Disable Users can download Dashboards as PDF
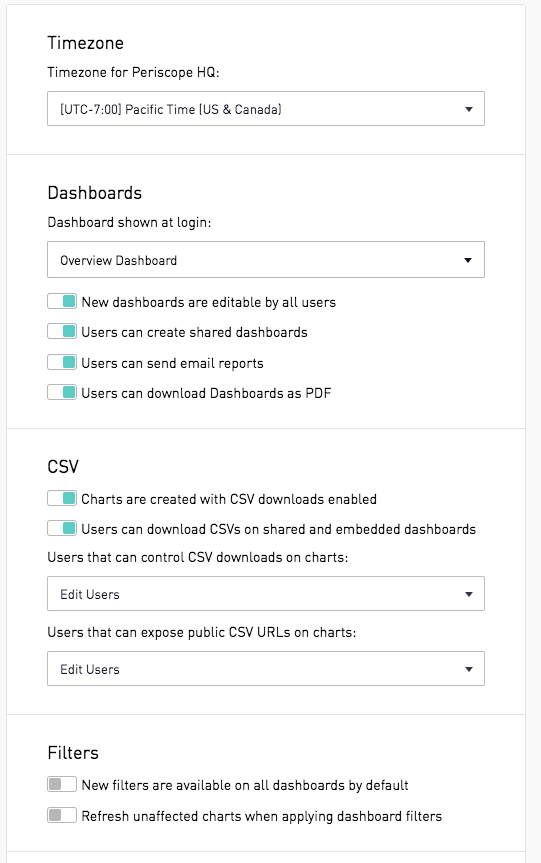 pyautogui.click(x=62, y=392)
